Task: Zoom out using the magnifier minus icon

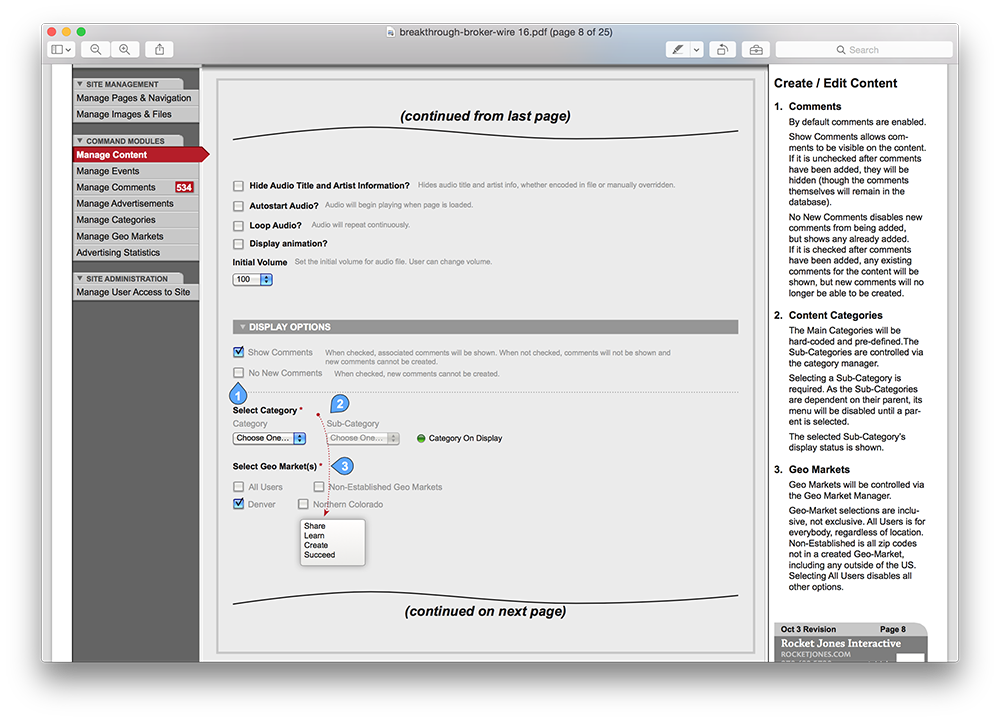Action: pyautogui.click(x=96, y=49)
